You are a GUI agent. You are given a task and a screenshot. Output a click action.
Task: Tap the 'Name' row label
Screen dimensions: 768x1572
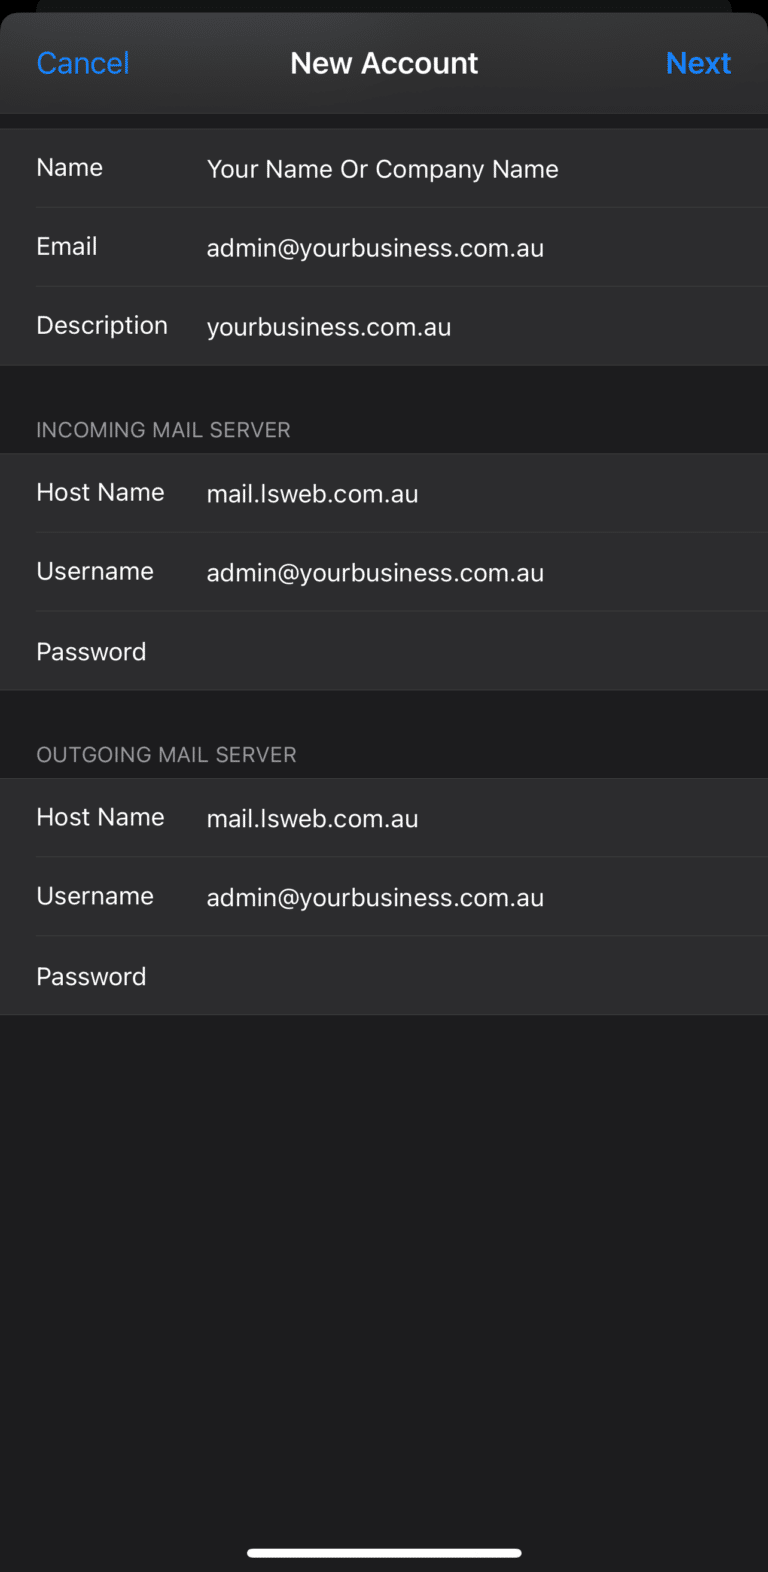(70, 168)
